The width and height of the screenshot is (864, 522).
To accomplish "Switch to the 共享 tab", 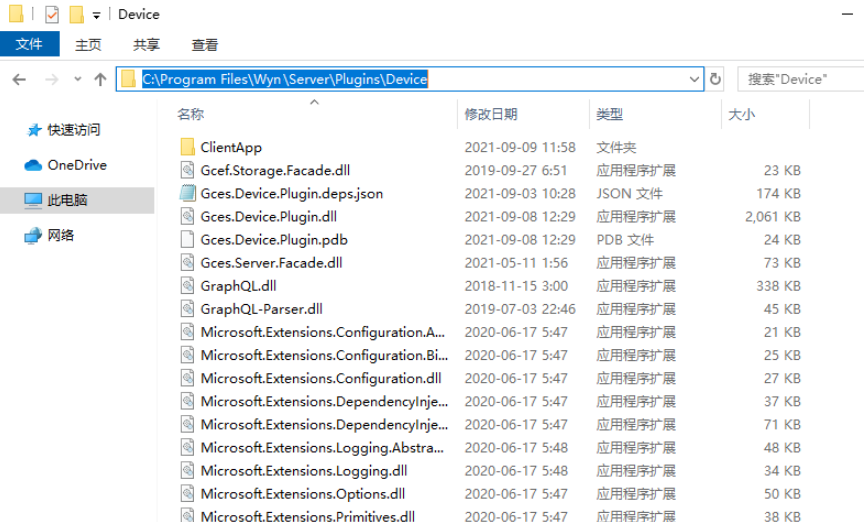I will (x=146, y=45).
